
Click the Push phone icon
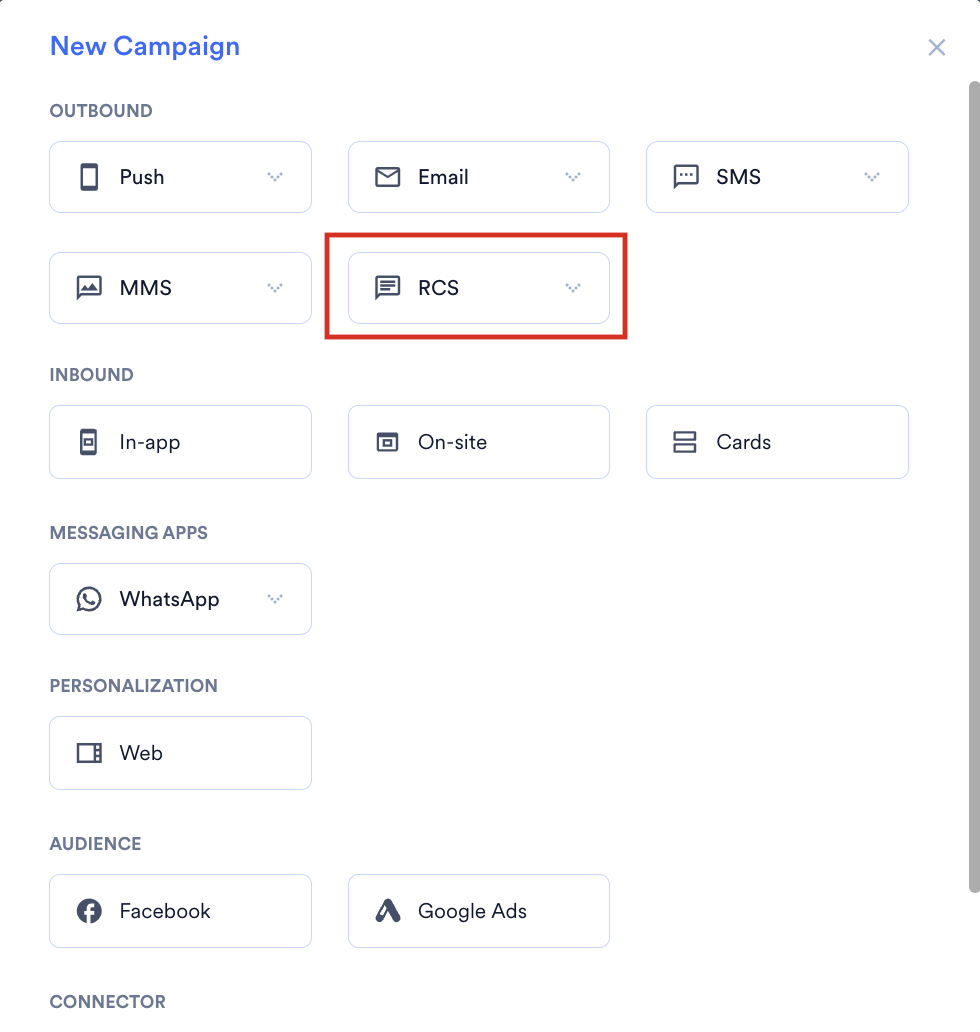pos(89,177)
